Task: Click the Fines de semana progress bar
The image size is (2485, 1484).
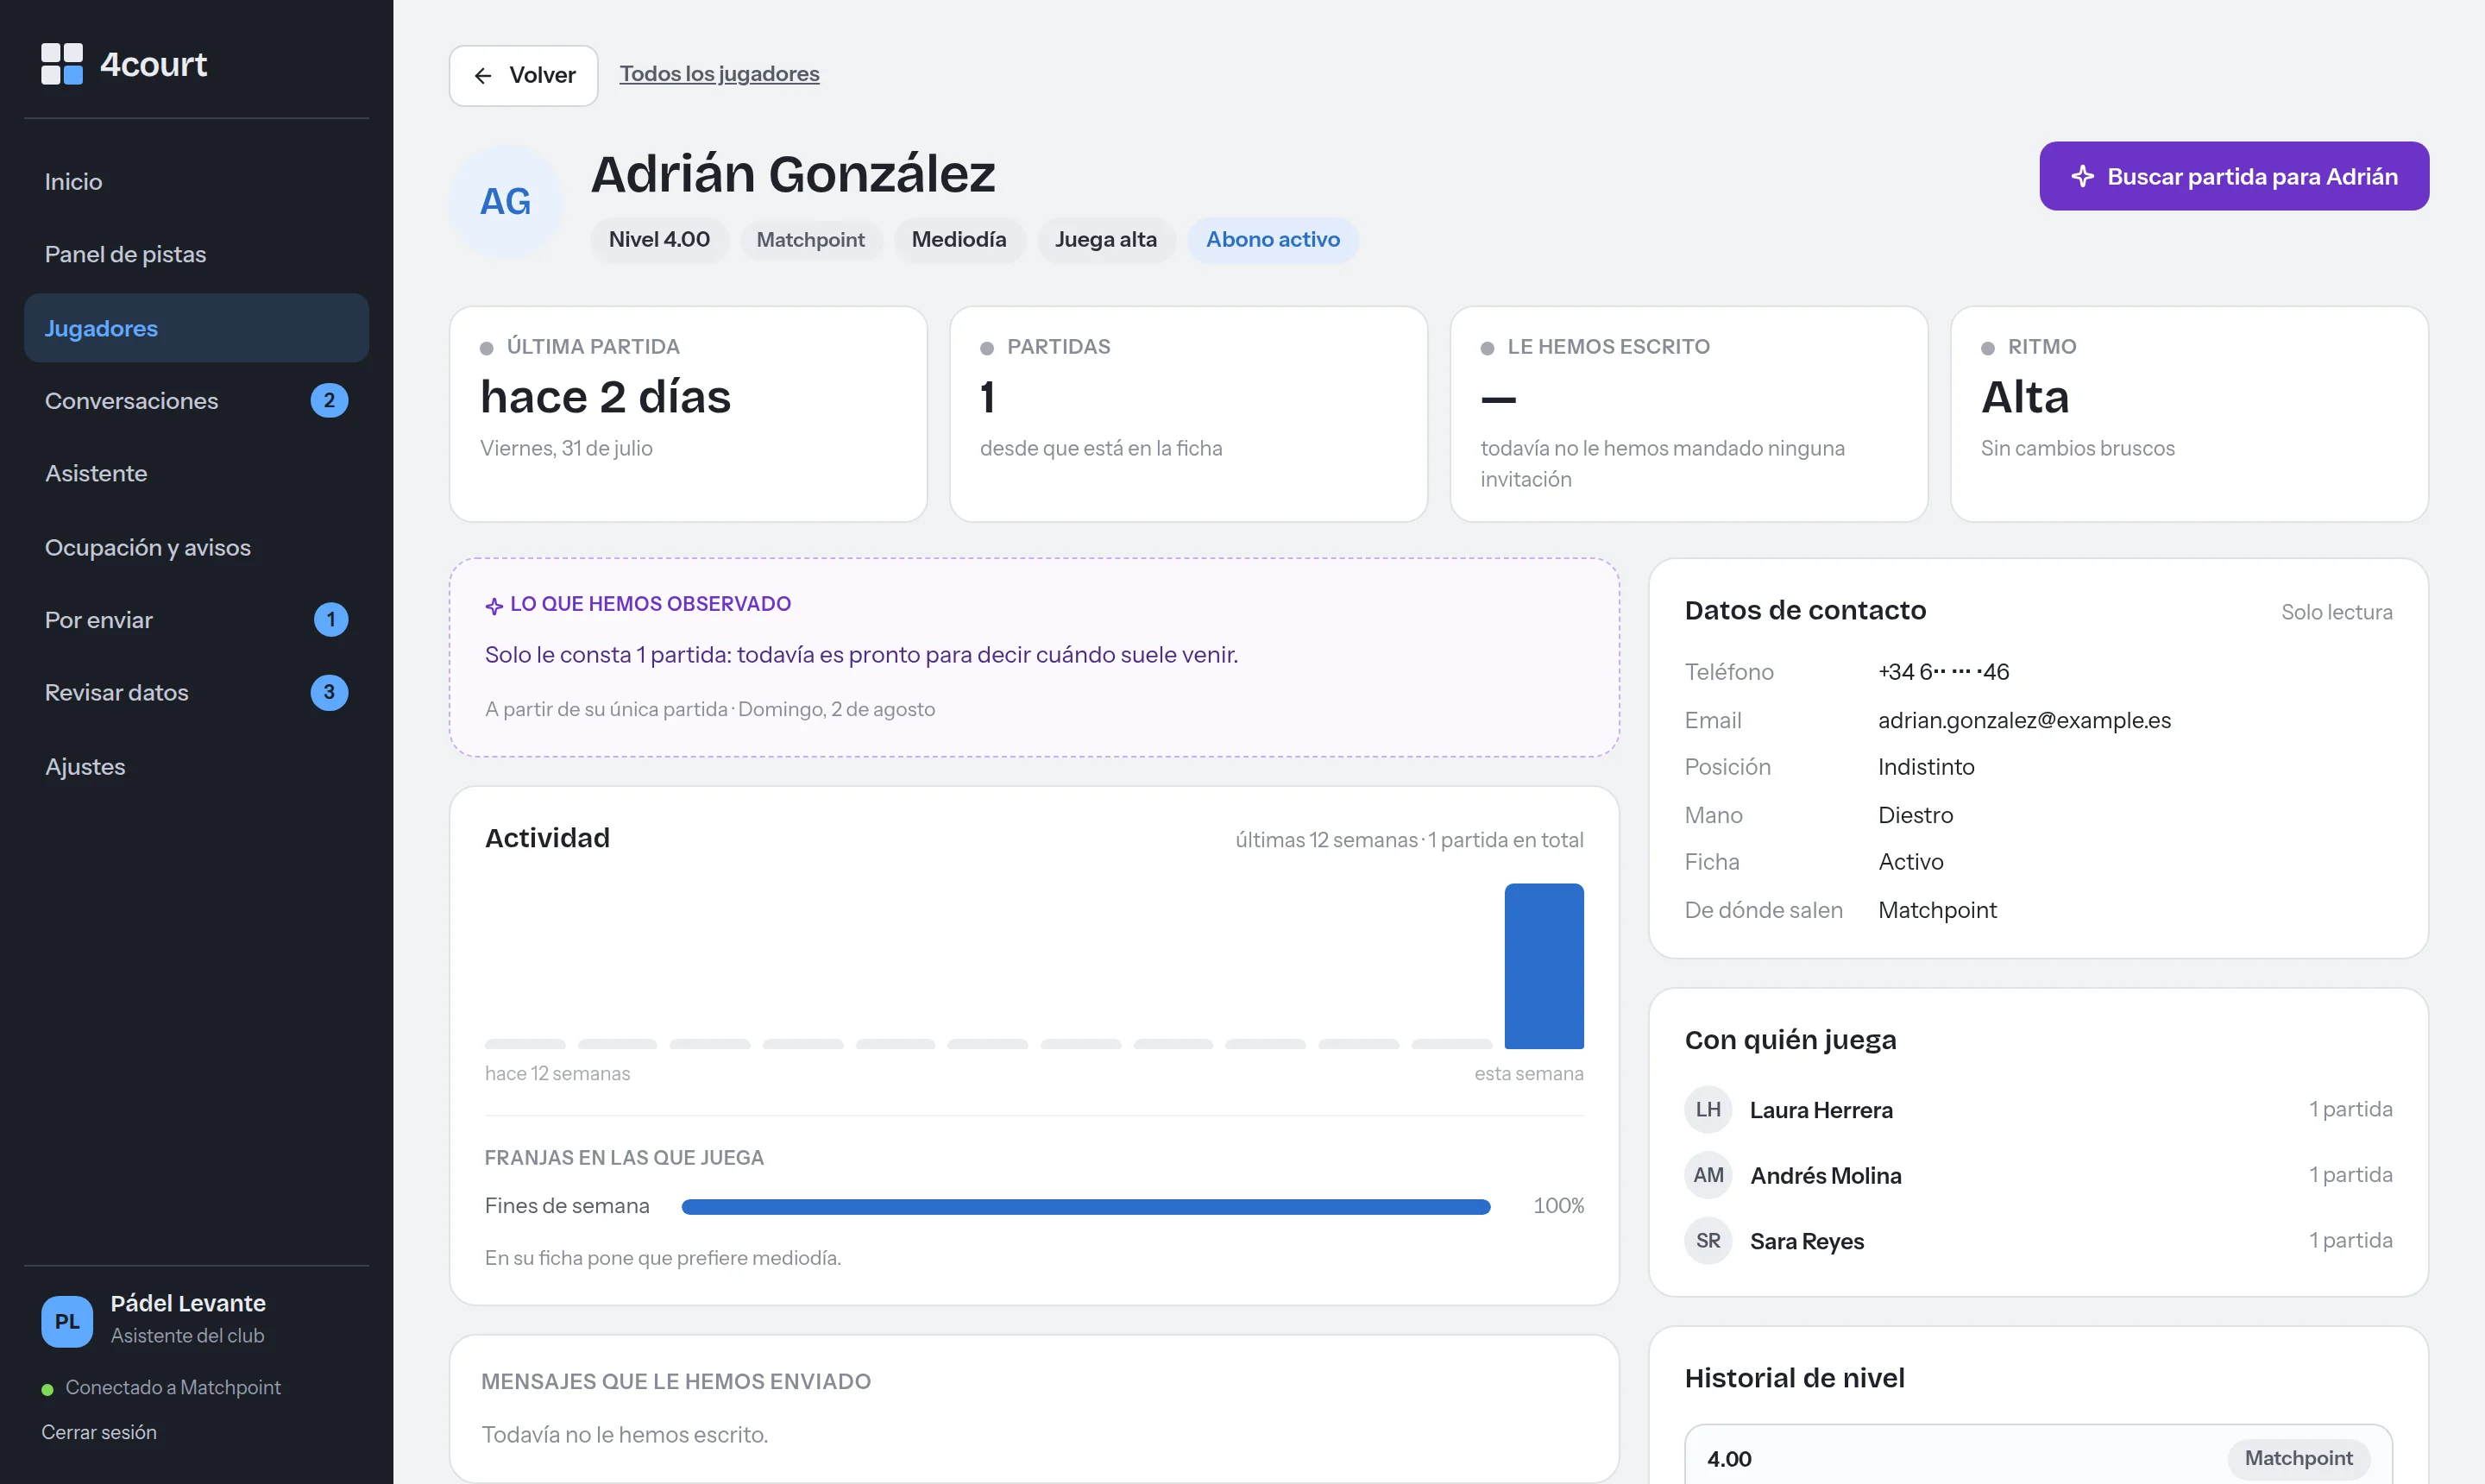Action: (x=1086, y=1207)
